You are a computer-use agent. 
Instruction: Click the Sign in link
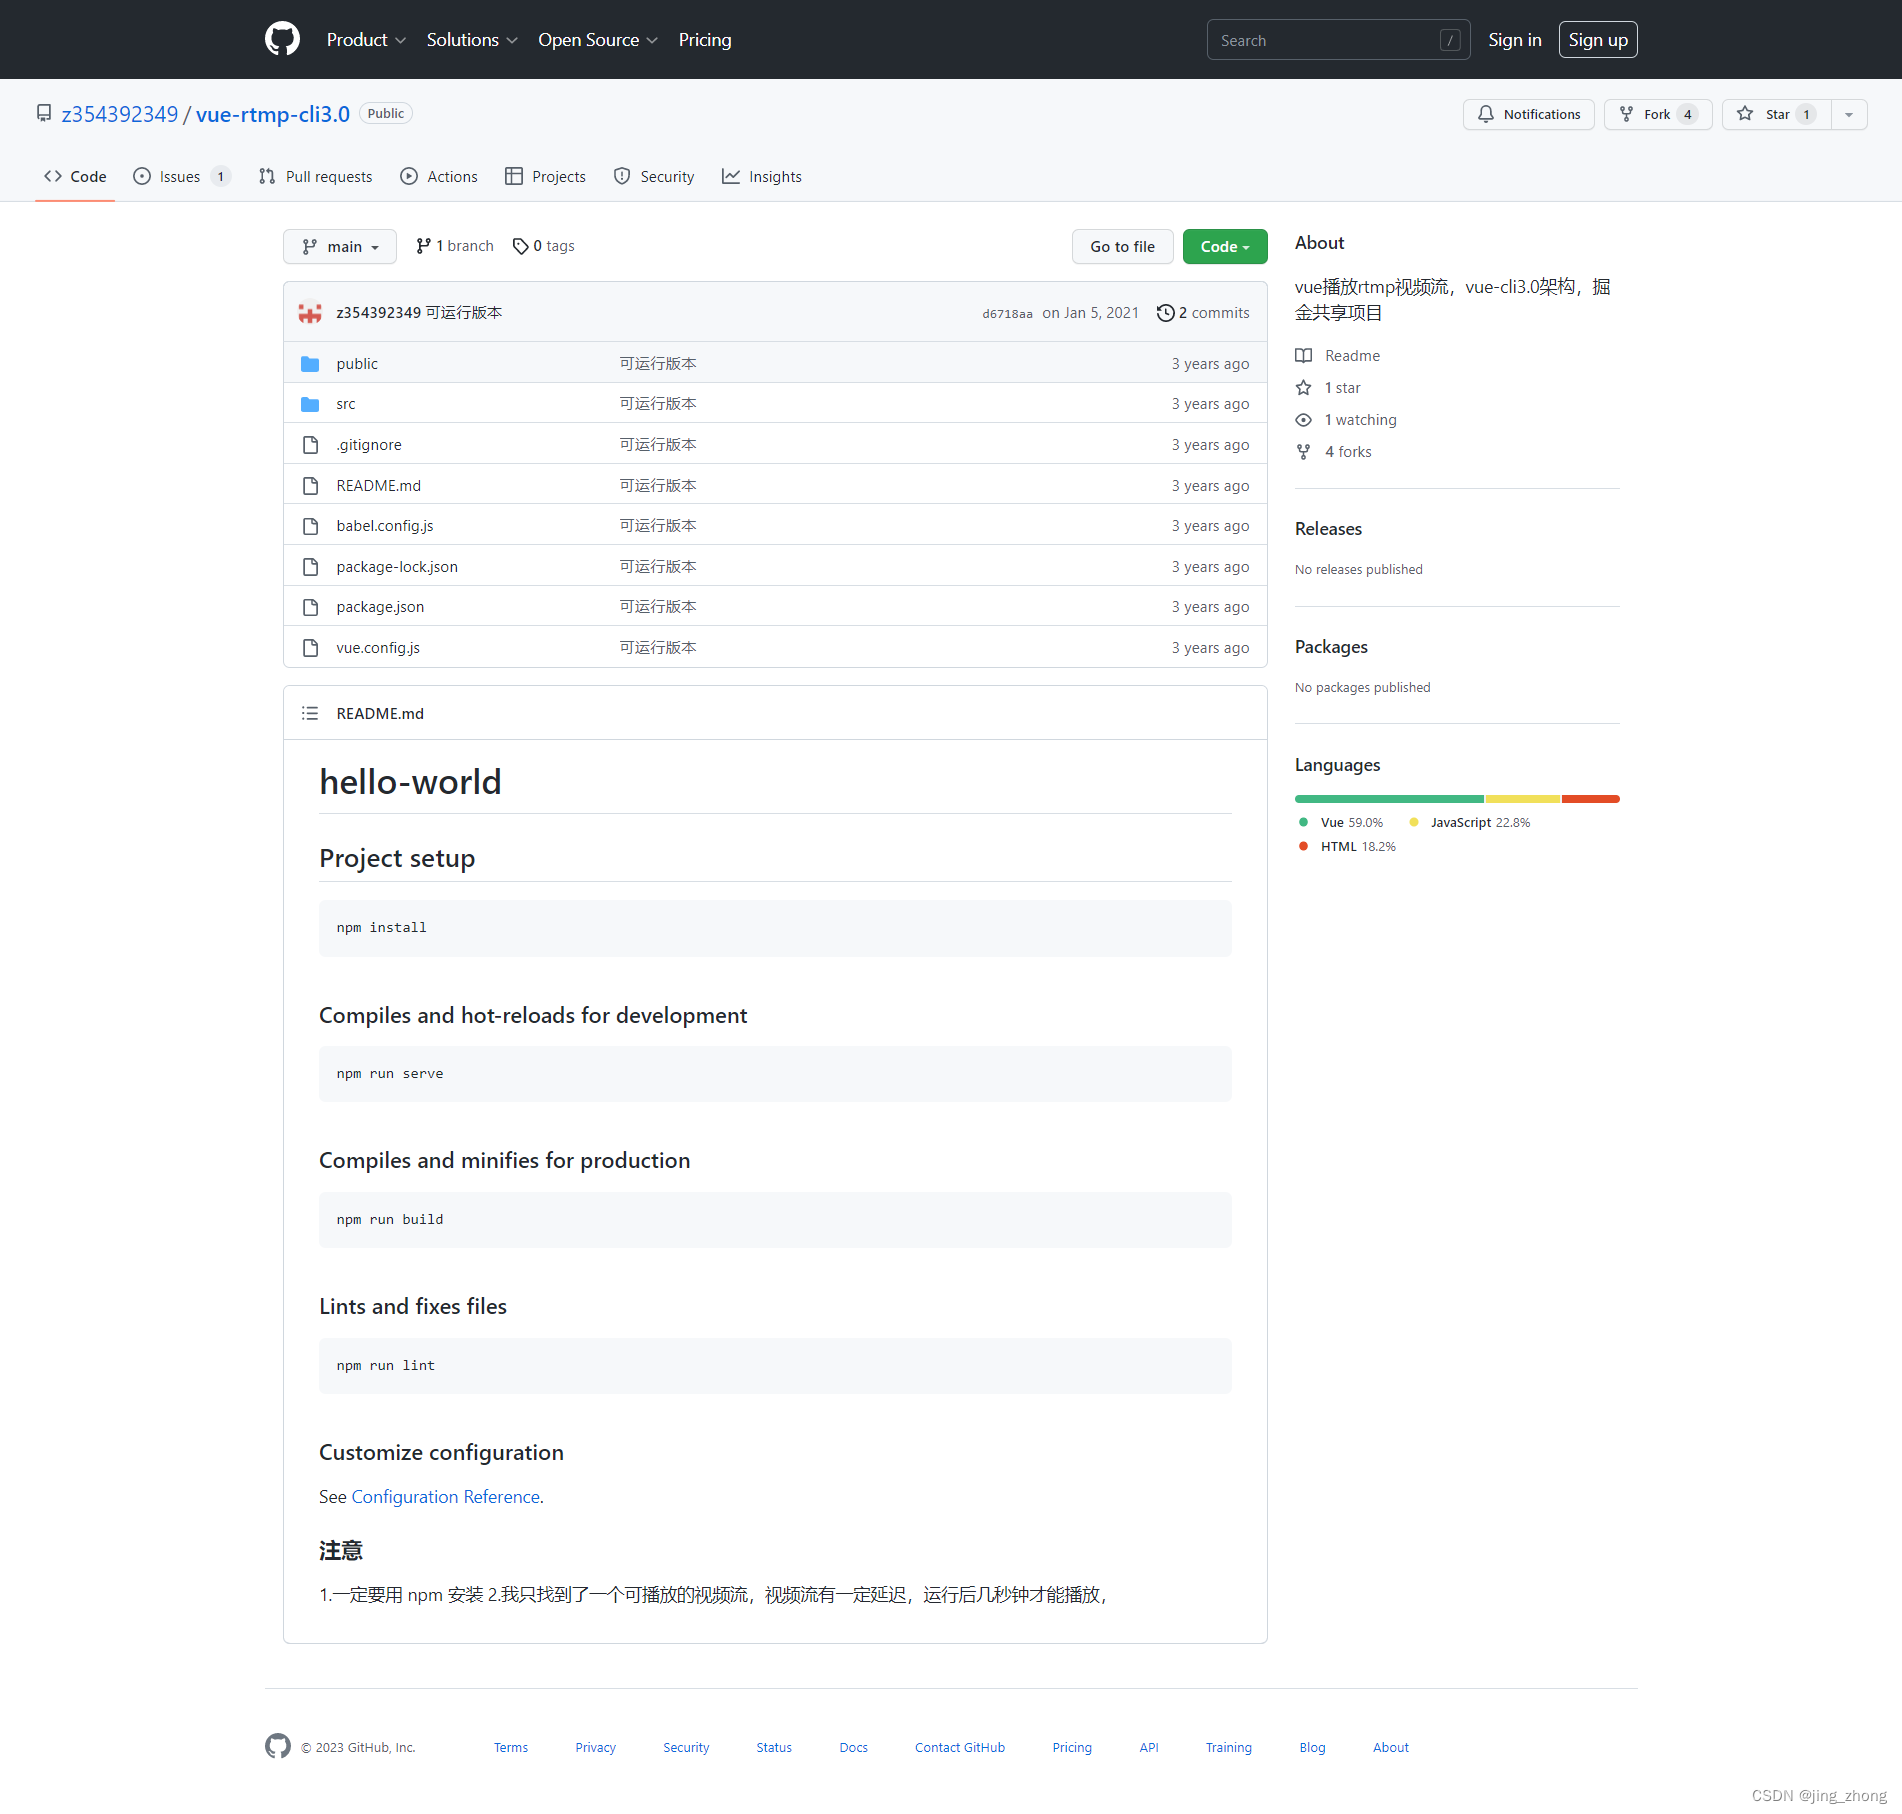[x=1514, y=40]
